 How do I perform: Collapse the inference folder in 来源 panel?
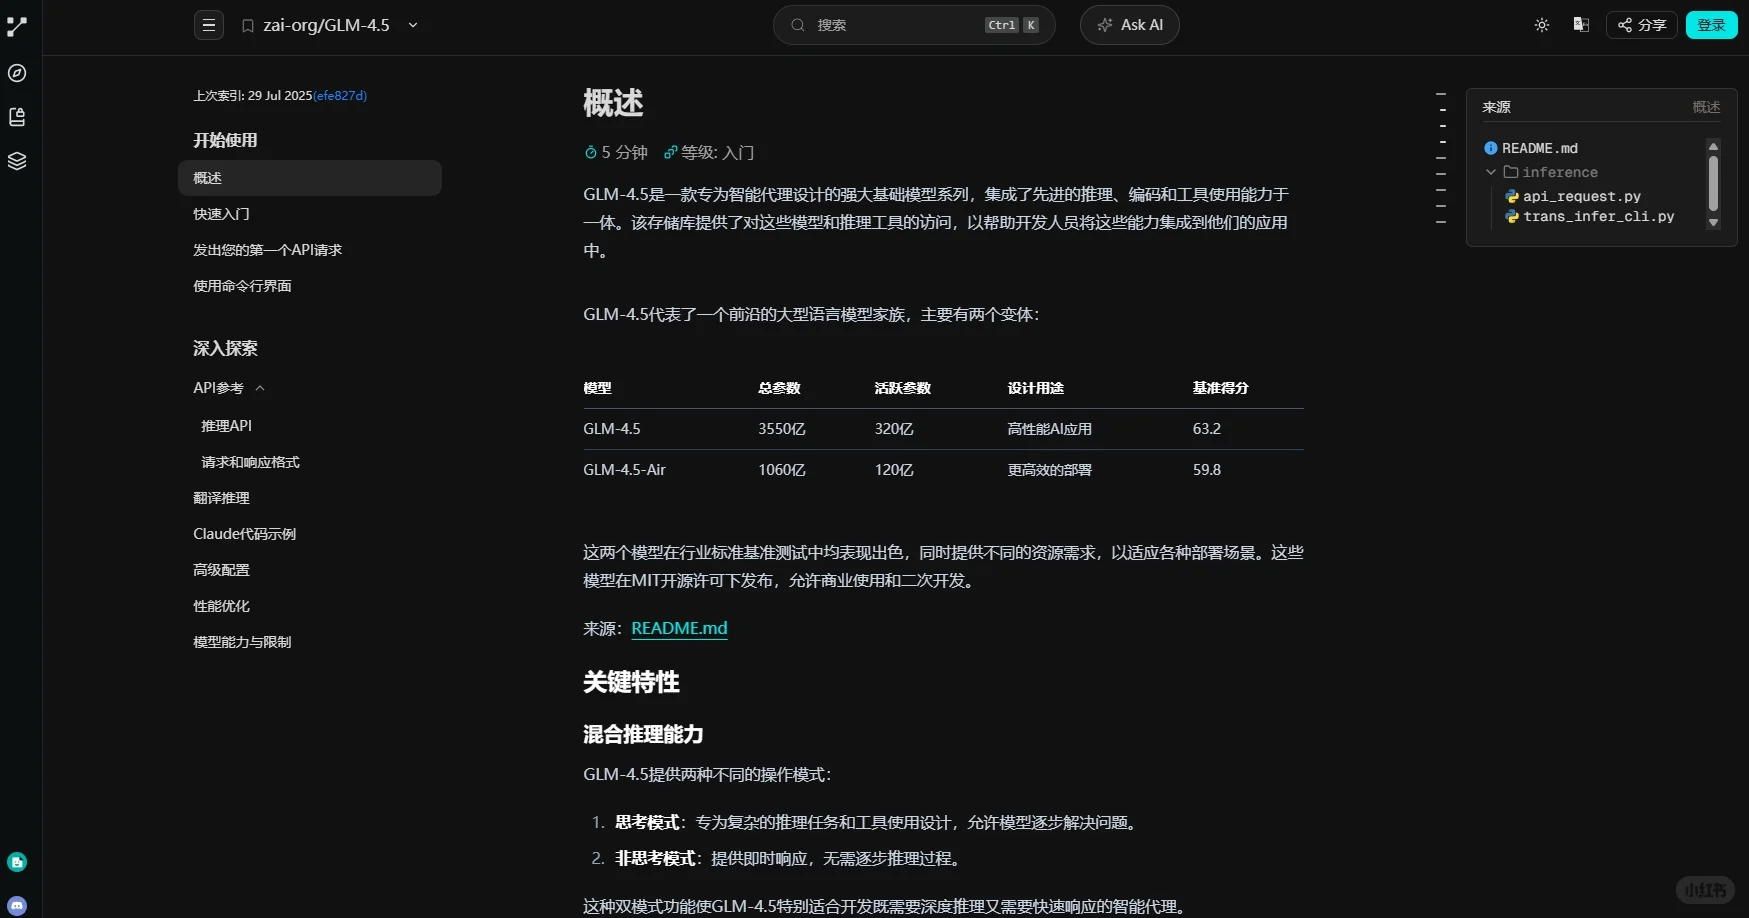1492,172
